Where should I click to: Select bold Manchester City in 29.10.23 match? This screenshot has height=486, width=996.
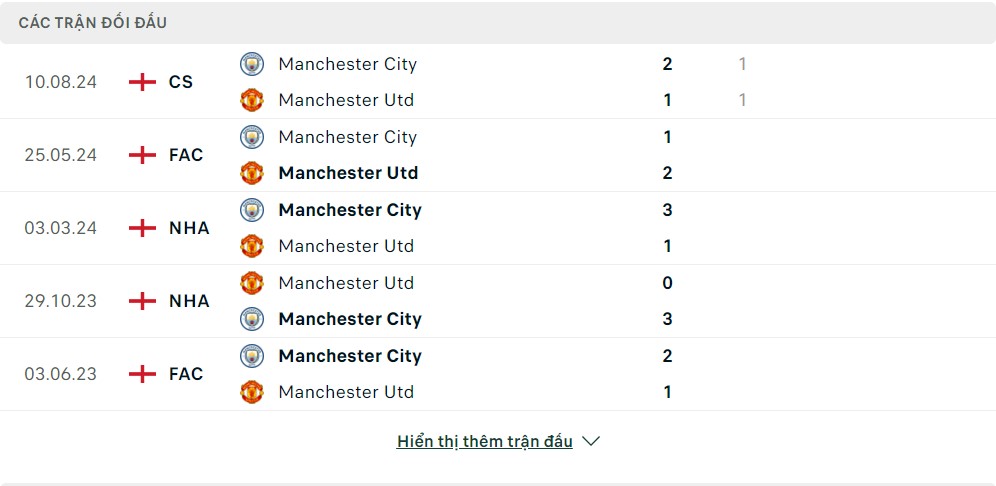click(350, 319)
